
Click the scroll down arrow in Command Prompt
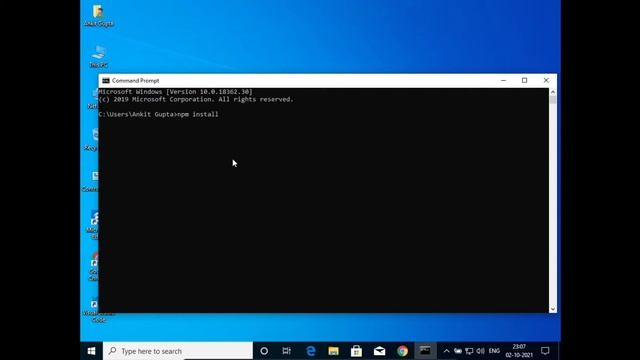click(x=553, y=309)
